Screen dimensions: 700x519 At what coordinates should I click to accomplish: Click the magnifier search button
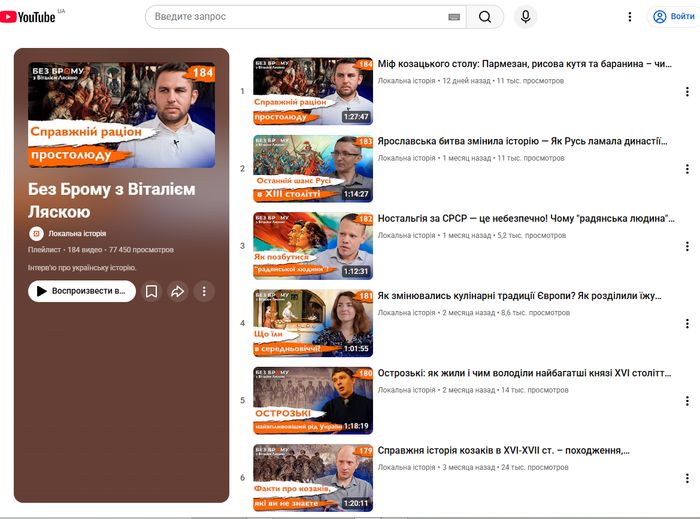point(485,17)
